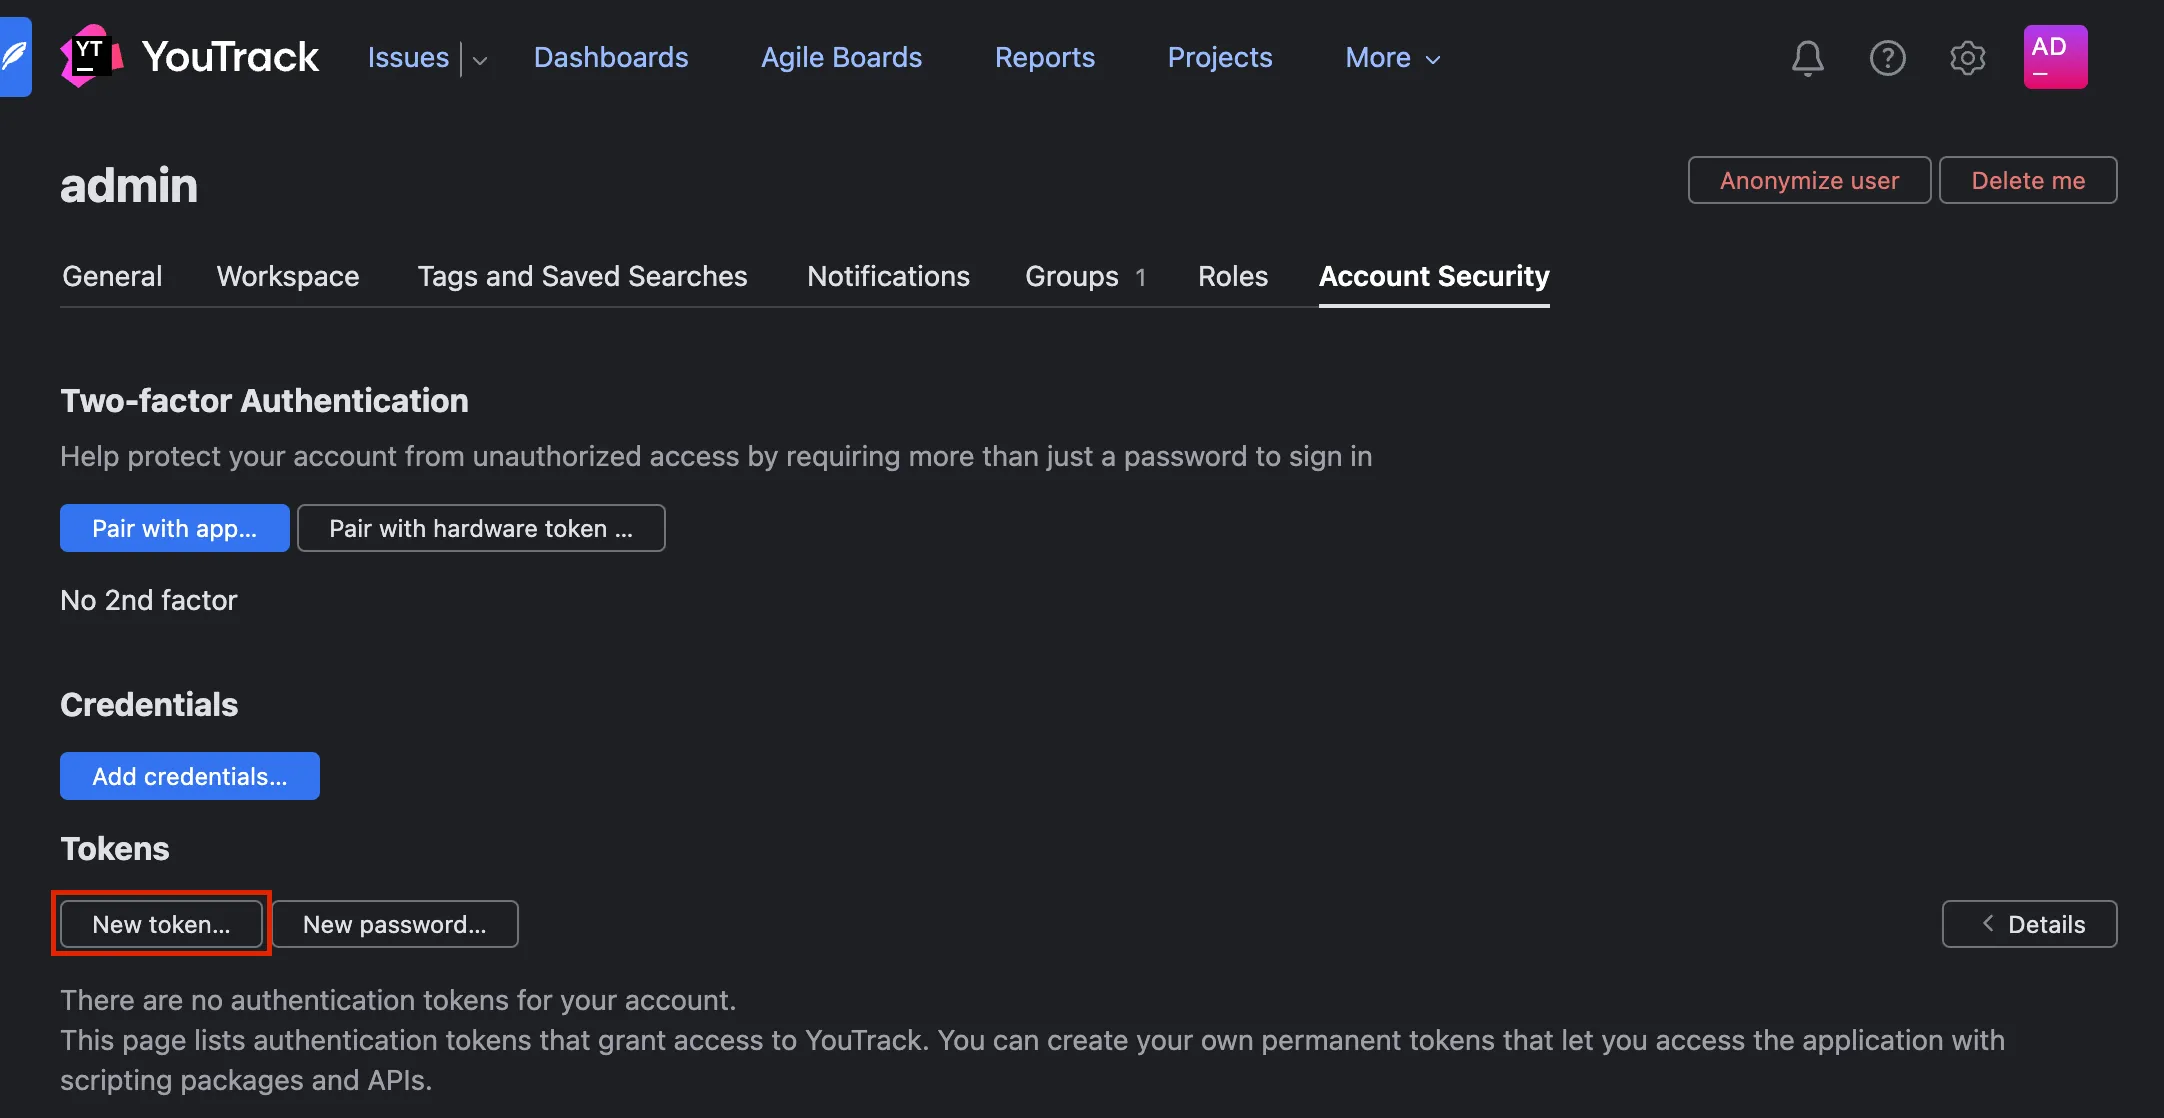
Task: Open the notifications bell
Action: tap(1807, 58)
